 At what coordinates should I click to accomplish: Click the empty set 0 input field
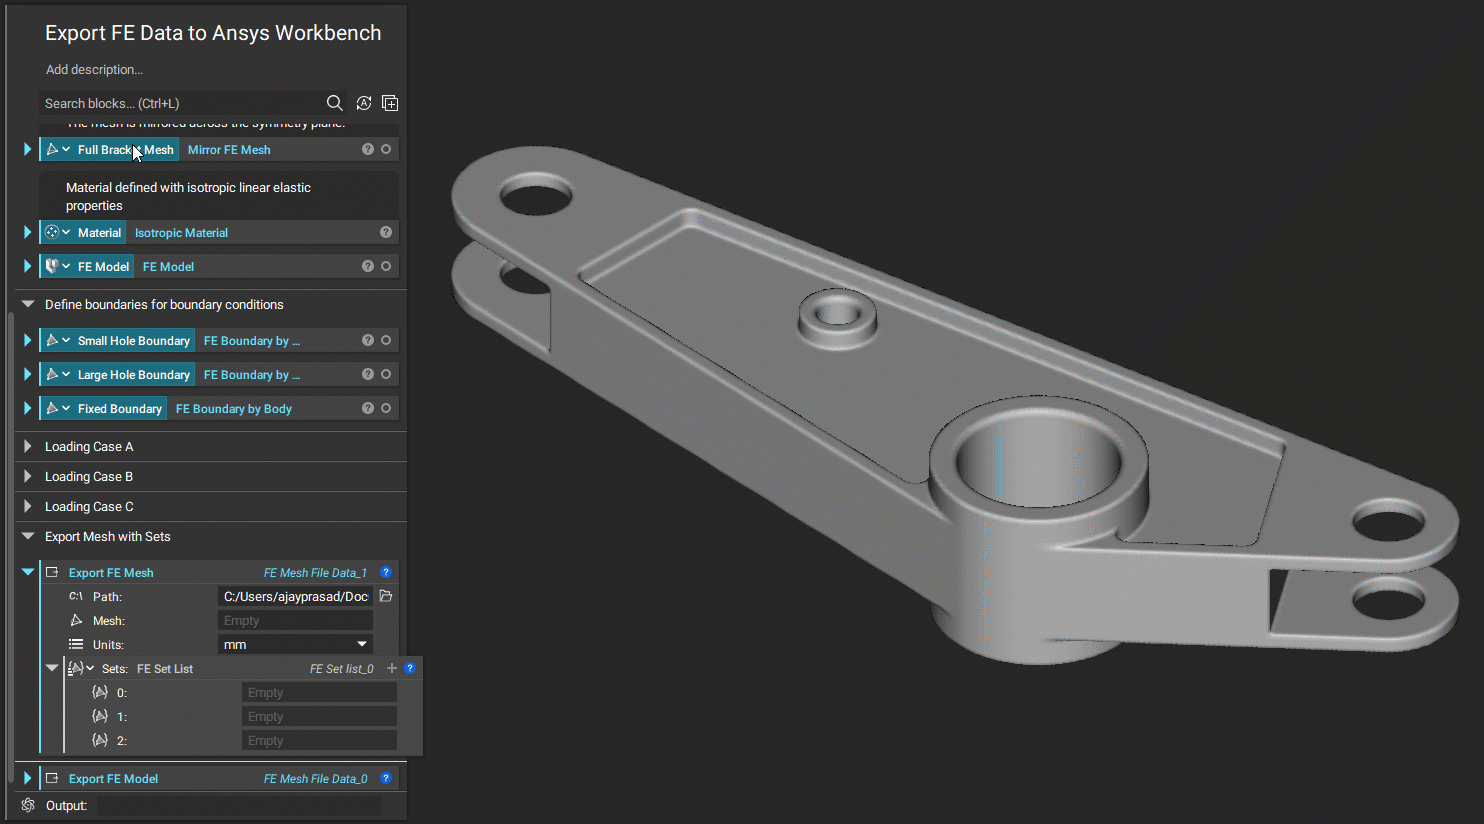click(x=319, y=692)
